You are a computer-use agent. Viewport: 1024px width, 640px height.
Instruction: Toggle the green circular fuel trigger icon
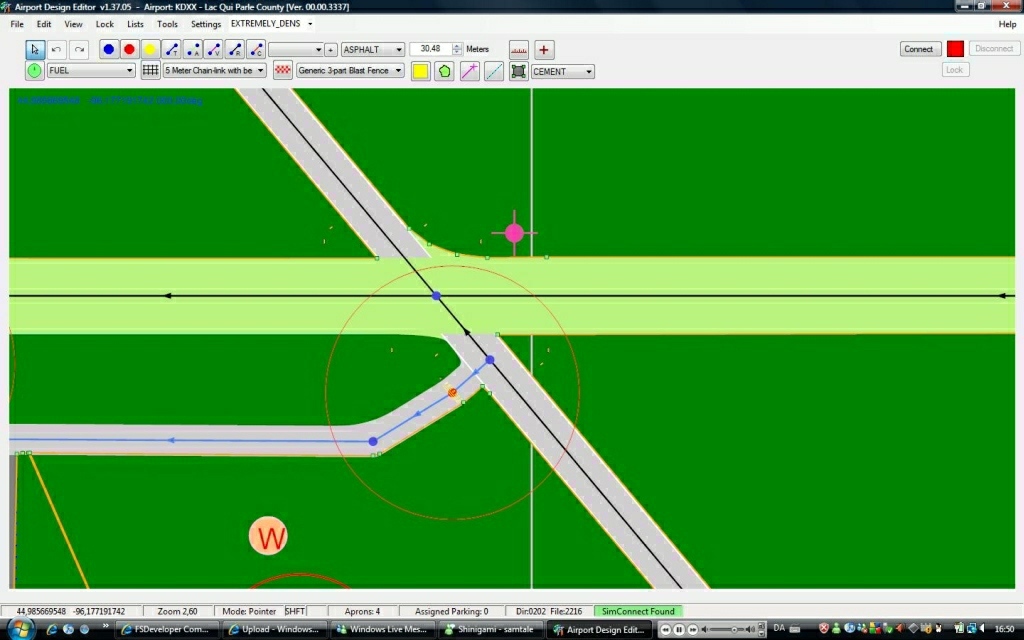(35, 71)
